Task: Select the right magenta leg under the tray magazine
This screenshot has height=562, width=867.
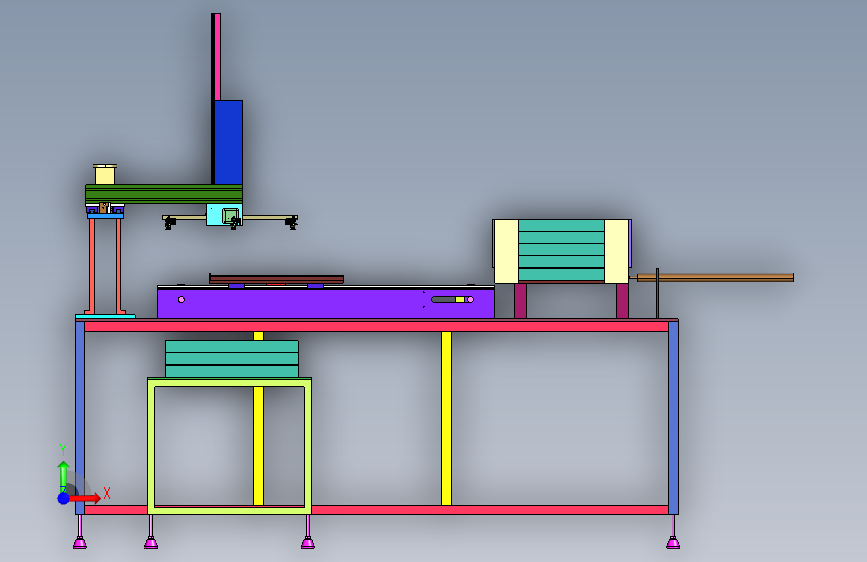Action: [x=623, y=301]
